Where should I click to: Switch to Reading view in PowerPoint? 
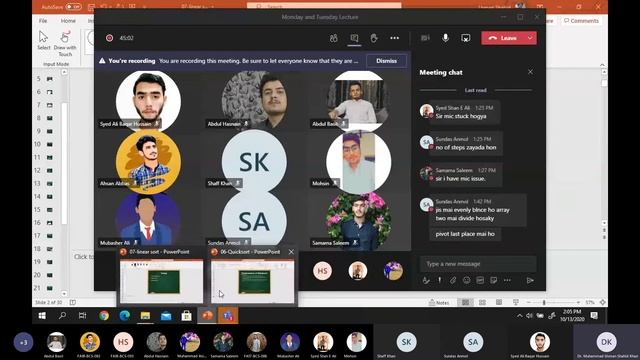(499, 302)
